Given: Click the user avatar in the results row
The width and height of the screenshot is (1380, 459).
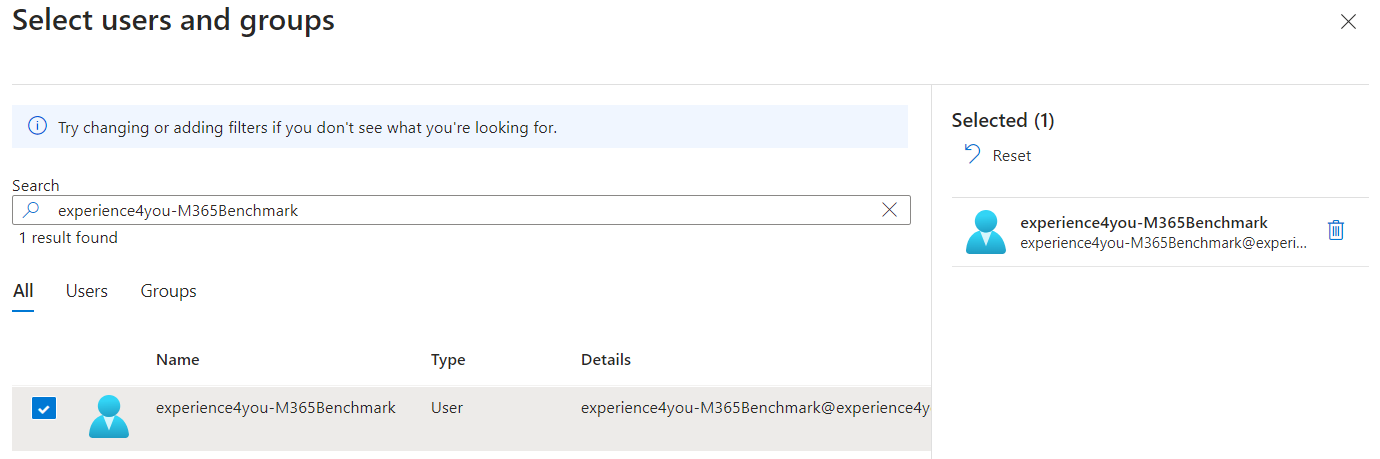Looking at the screenshot, I should [x=109, y=416].
